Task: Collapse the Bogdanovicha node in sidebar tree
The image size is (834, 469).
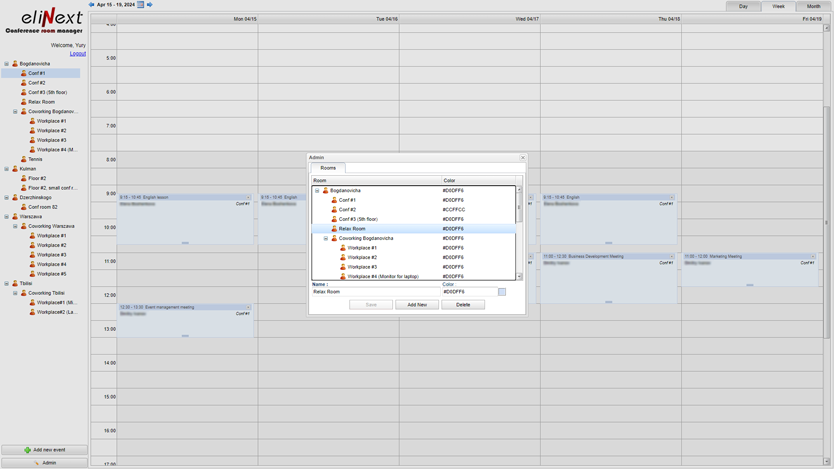Action: tap(6, 64)
